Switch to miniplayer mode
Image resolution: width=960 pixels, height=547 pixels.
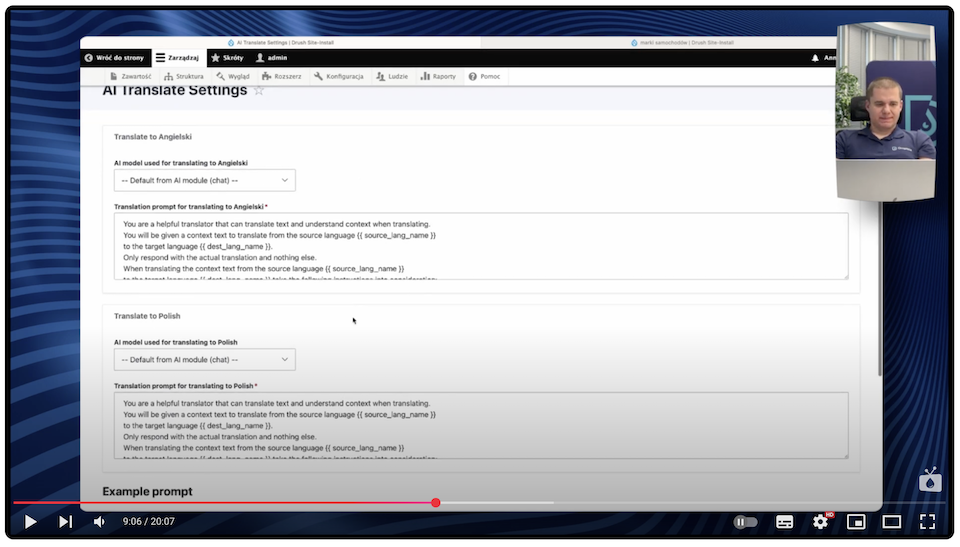pos(856,522)
